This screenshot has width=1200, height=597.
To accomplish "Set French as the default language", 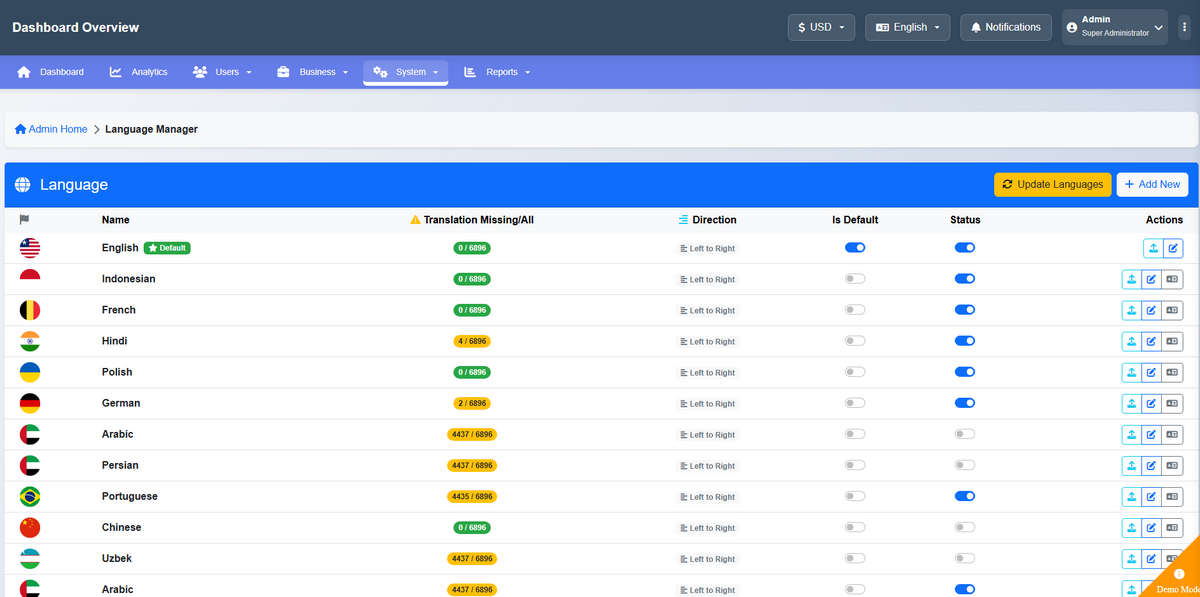I will (855, 310).
